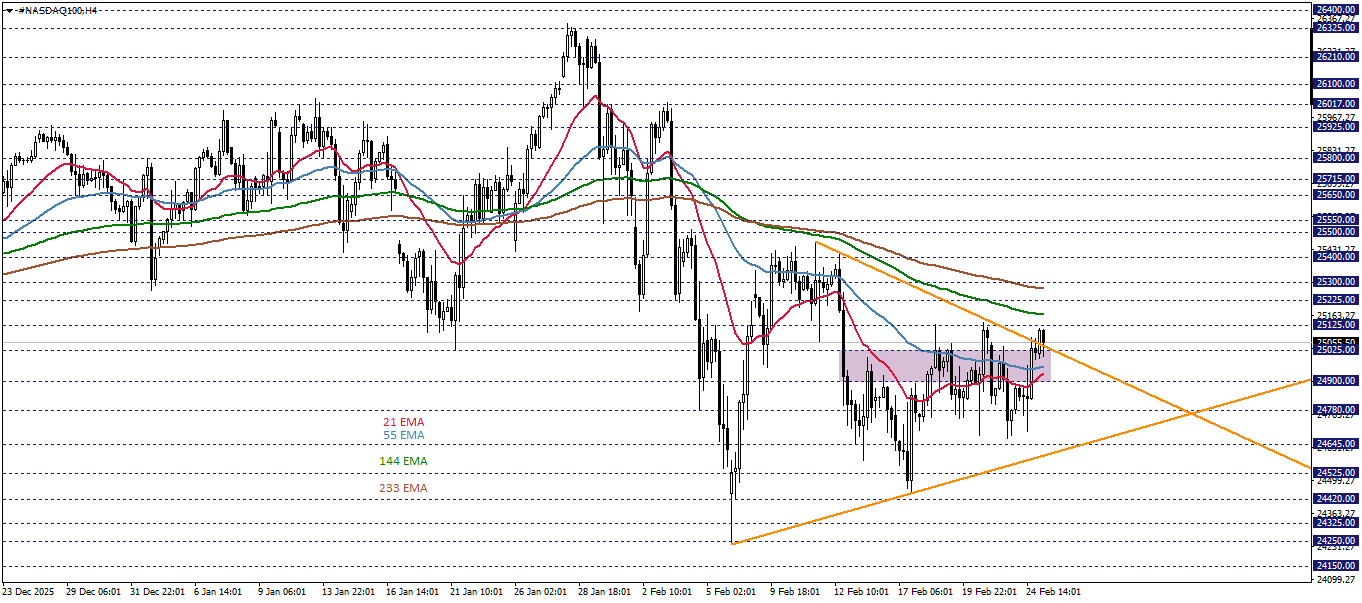Image resolution: width=1362 pixels, height=603 pixels.
Task: Expand the #NASDAQ100 symbol dropdown arrow
Action: point(9,10)
